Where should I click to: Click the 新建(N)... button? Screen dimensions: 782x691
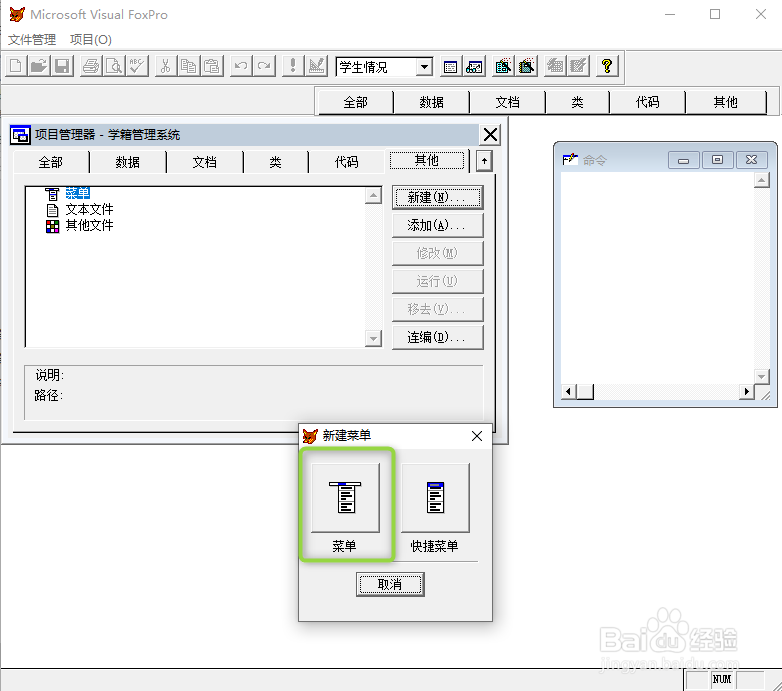437,197
